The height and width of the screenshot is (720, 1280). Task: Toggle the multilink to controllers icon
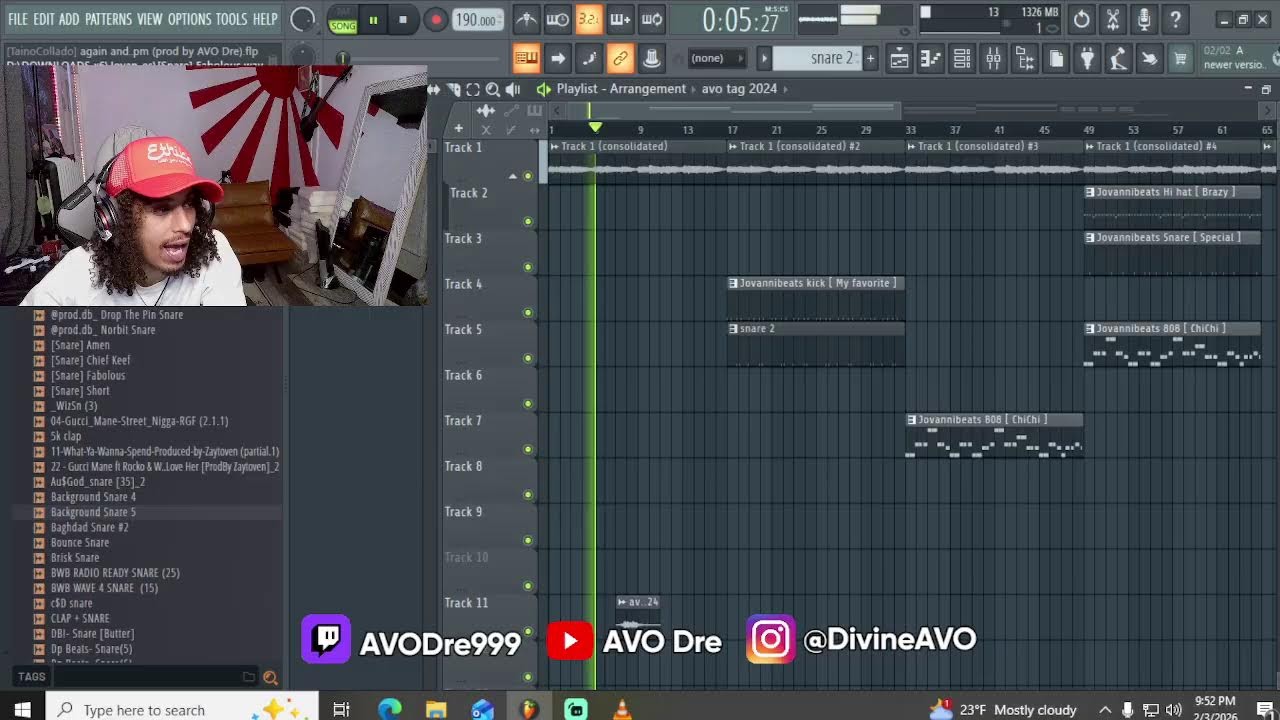coord(620,58)
